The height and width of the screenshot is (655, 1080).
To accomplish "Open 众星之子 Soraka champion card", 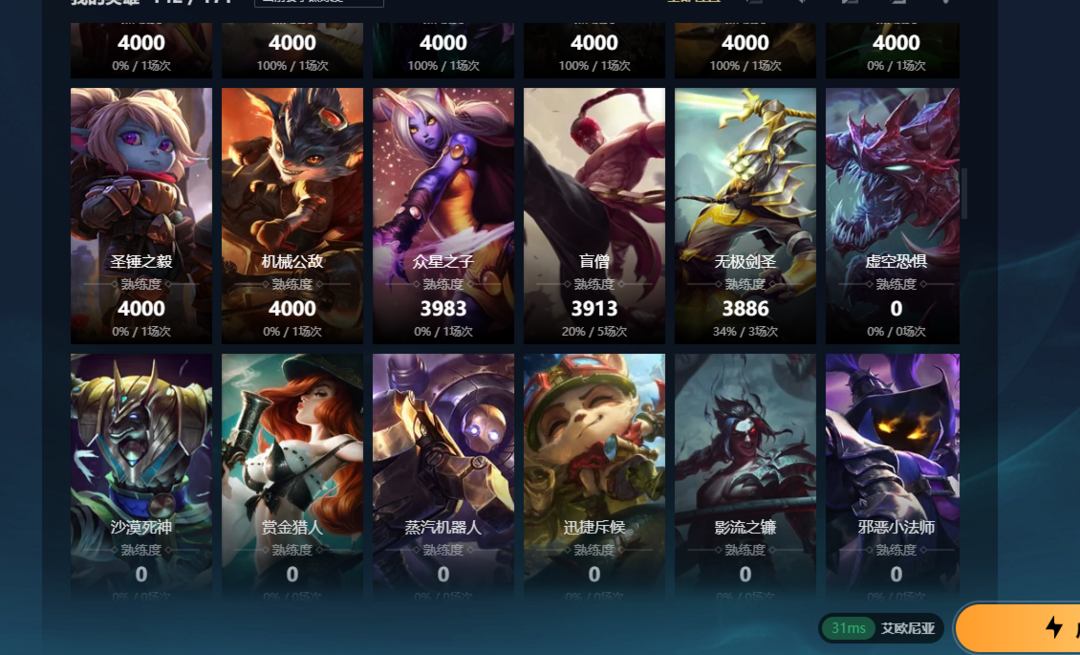I will 443,216.
